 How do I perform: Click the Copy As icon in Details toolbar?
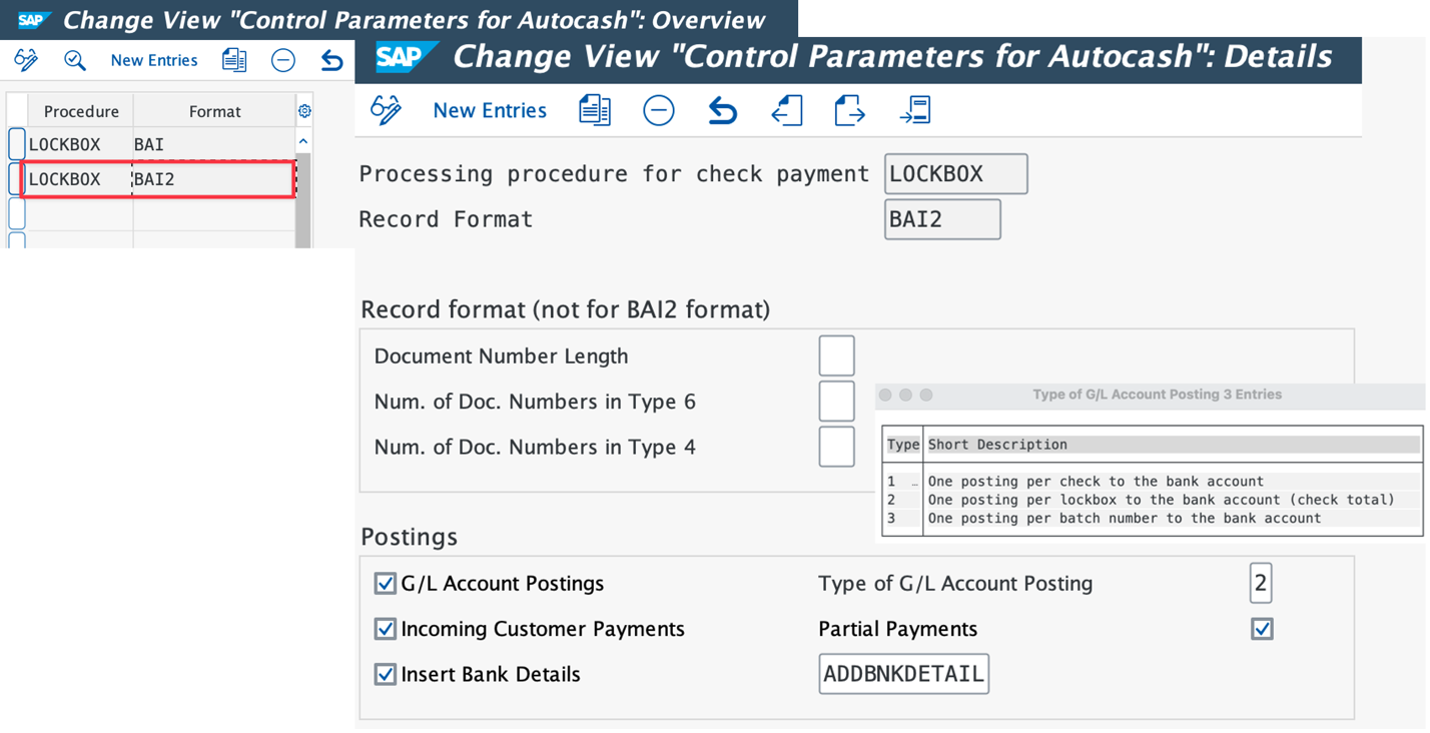tap(594, 110)
